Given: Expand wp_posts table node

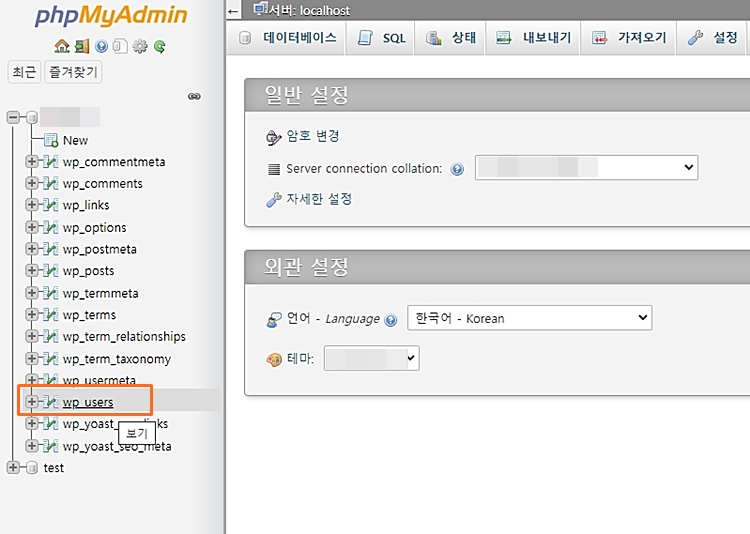Looking at the screenshot, I should tap(32, 270).
